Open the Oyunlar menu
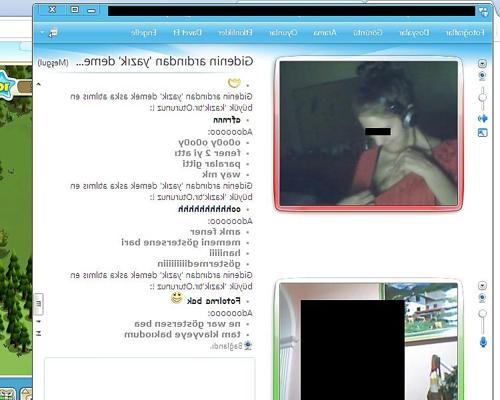500x400 pixels. 283,33
